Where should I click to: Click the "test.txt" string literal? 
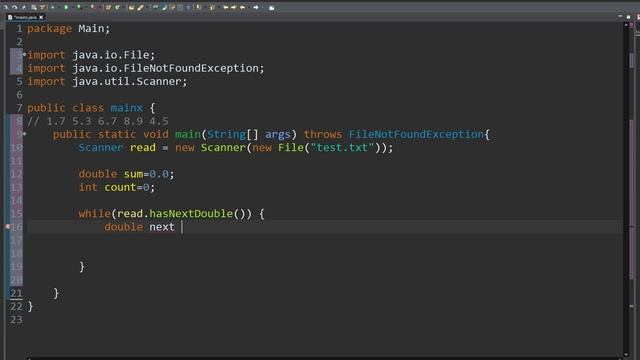pos(342,147)
